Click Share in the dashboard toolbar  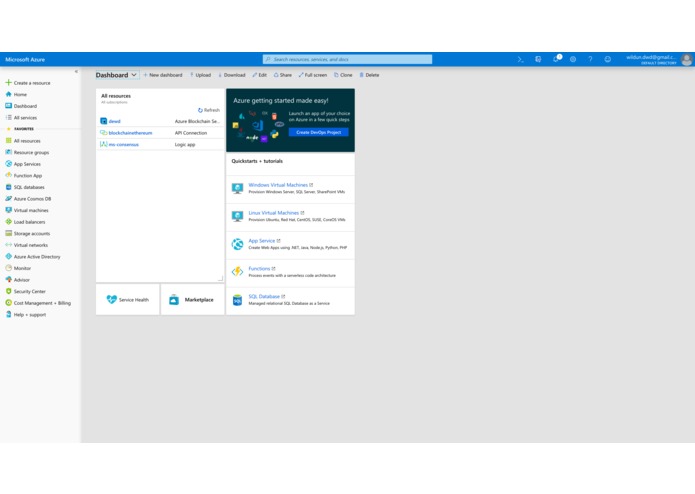click(283, 75)
